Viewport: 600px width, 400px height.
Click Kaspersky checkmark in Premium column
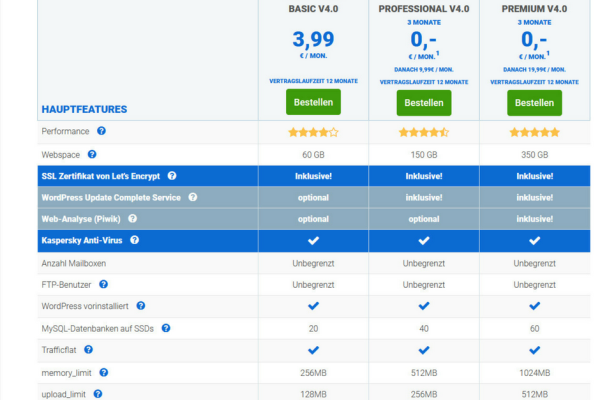pos(535,240)
